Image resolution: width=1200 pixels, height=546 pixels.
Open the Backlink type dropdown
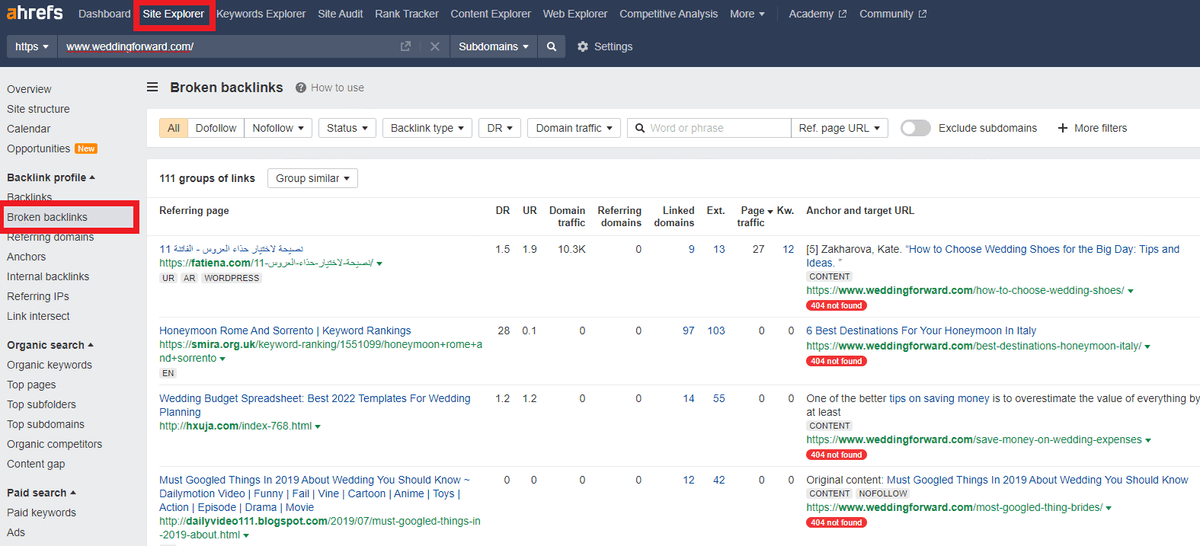click(x=428, y=128)
